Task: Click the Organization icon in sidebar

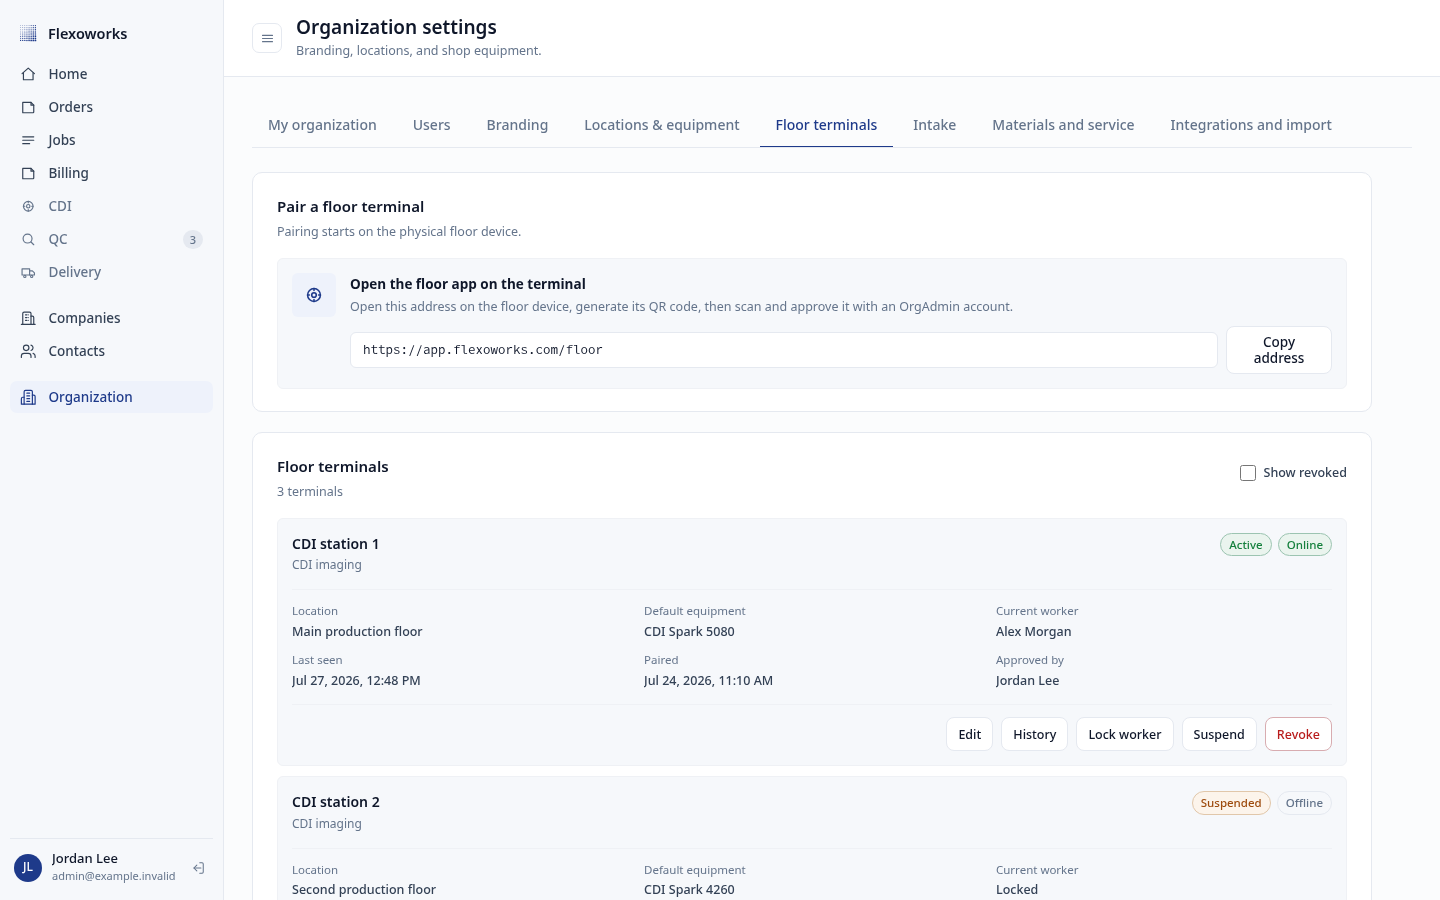Action: (28, 397)
